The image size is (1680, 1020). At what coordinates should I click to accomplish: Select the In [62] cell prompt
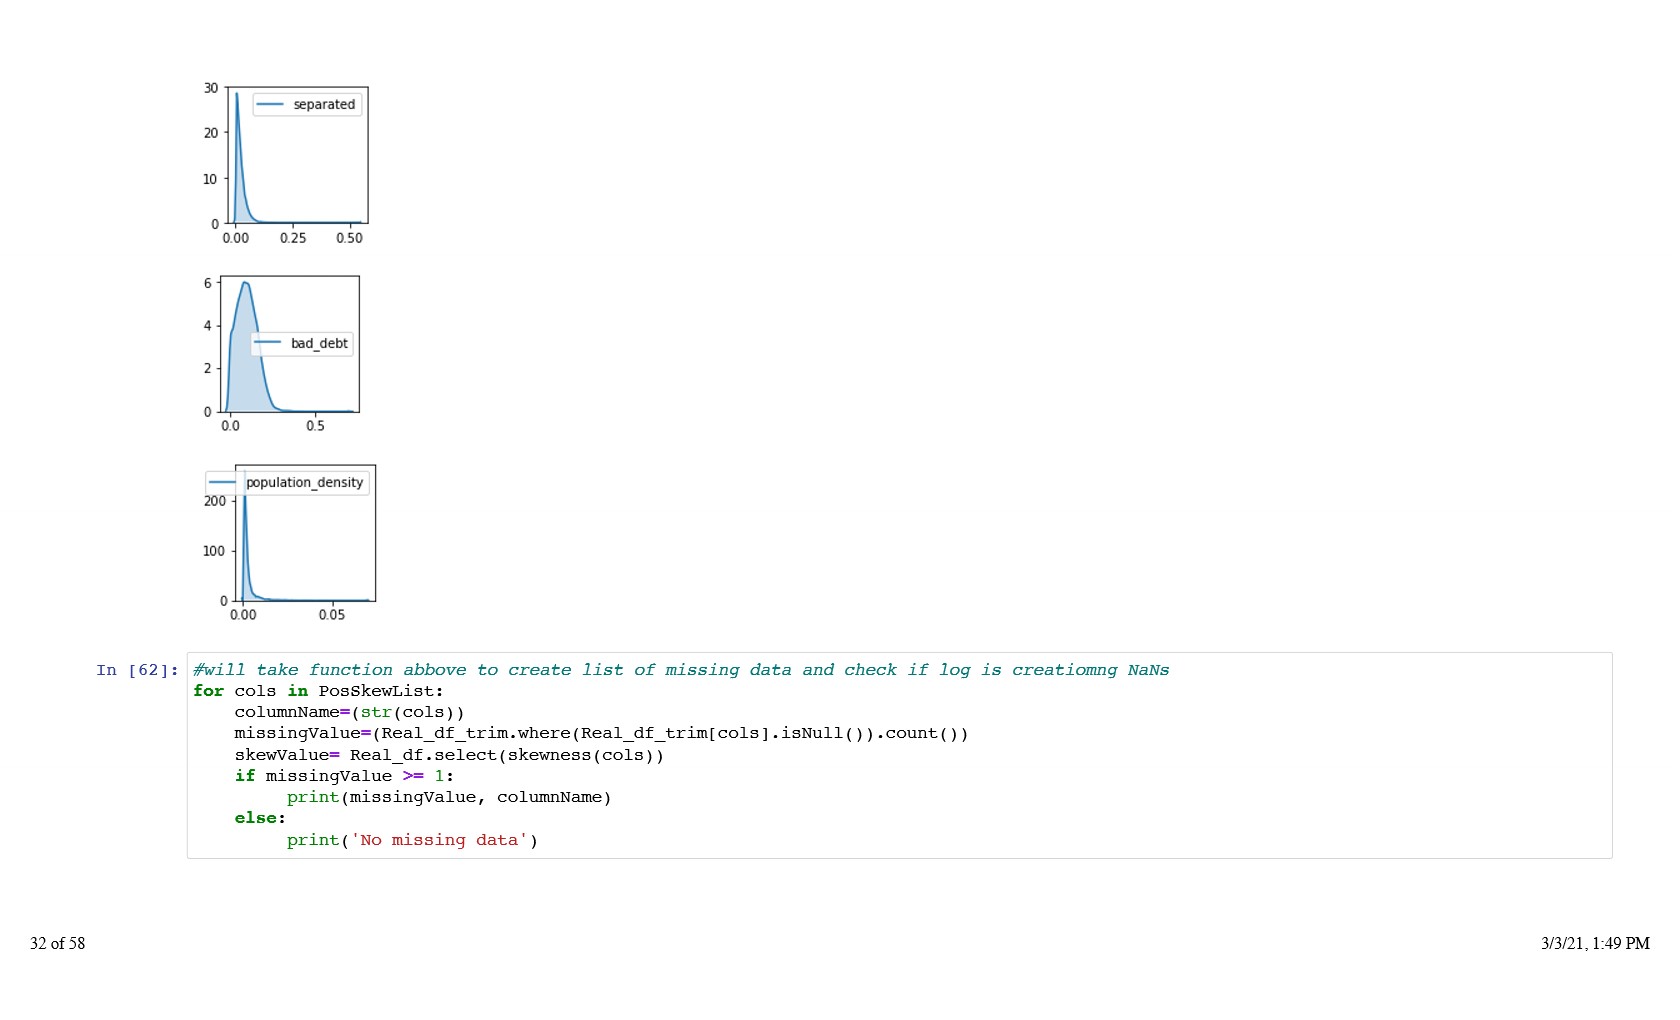[137, 670]
